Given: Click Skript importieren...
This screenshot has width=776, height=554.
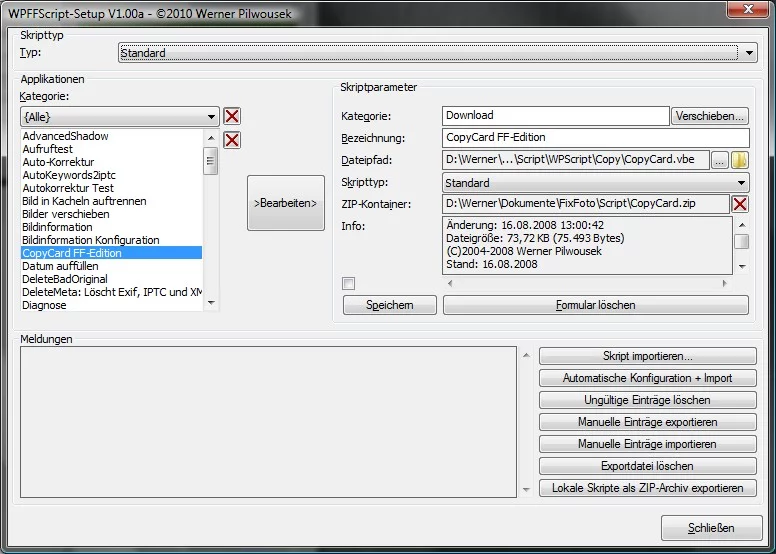Looking at the screenshot, I should click(x=648, y=356).
